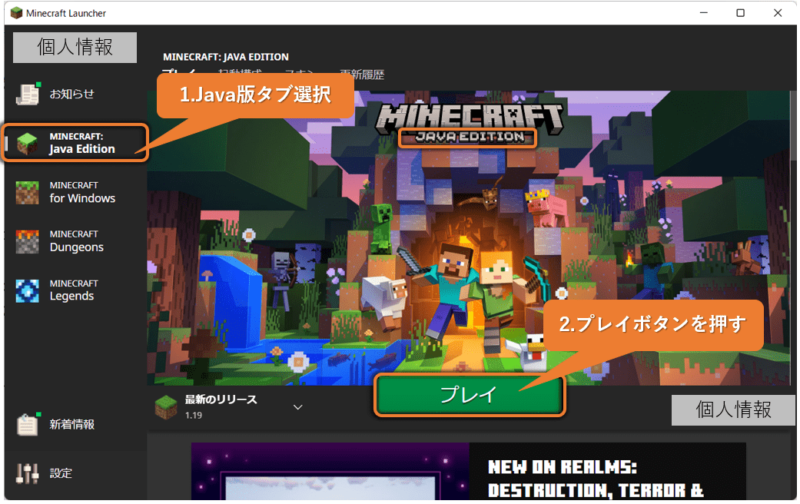Viewport: 800px width, 504px height.
Task: Maximize the Minecraft Launcher window
Action: [741, 13]
